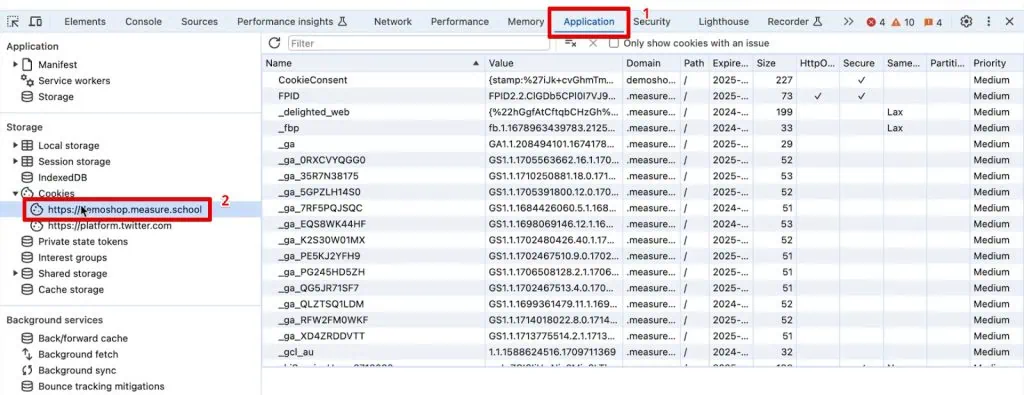Select the demoshop.measure.school cookies entry
The image size is (1024, 395).
tap(124, 210)
